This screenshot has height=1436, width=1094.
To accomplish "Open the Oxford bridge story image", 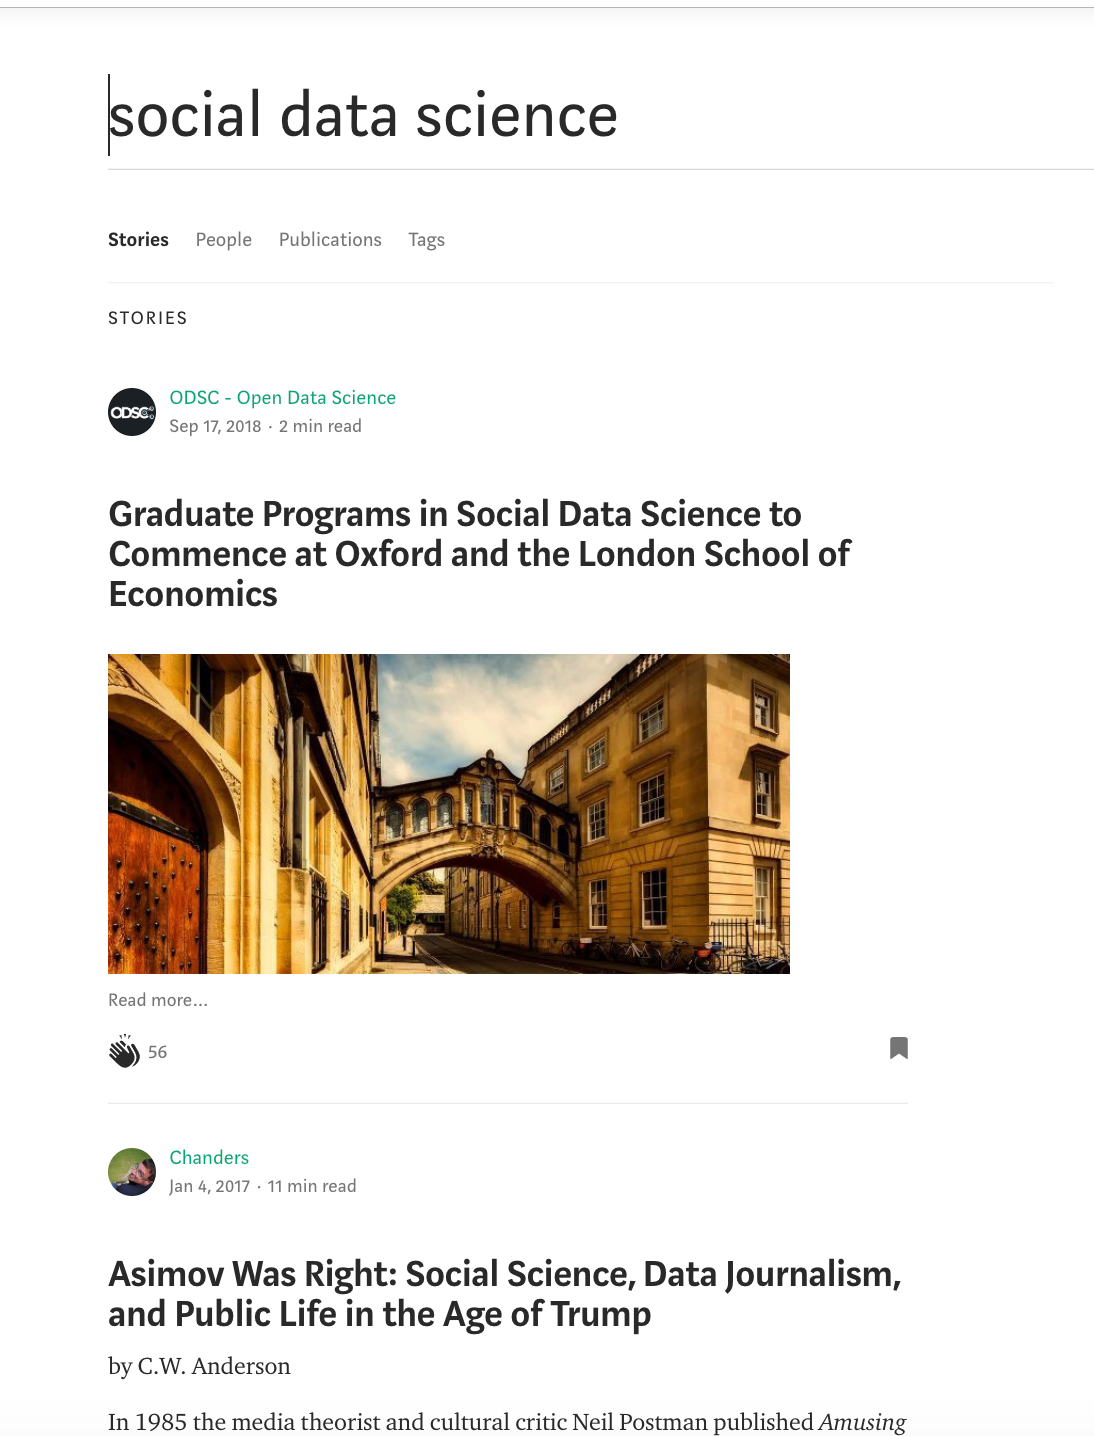I will (448, 813).
